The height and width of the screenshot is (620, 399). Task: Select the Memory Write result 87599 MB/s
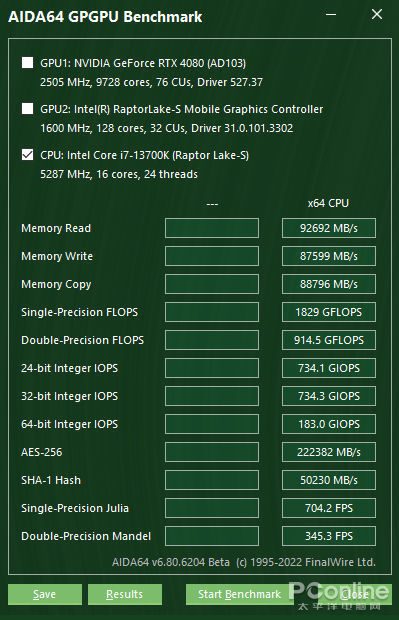[x=329, y=256]
